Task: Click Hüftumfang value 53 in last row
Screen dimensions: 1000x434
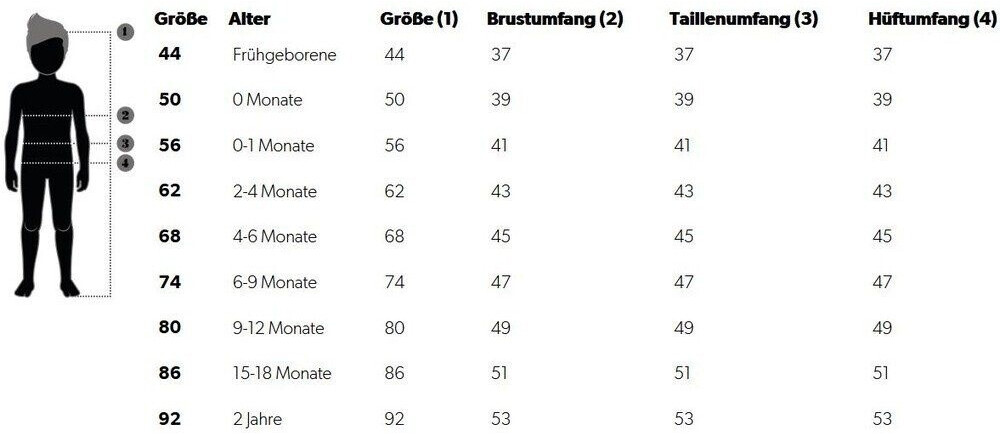Action: [882, 418]
